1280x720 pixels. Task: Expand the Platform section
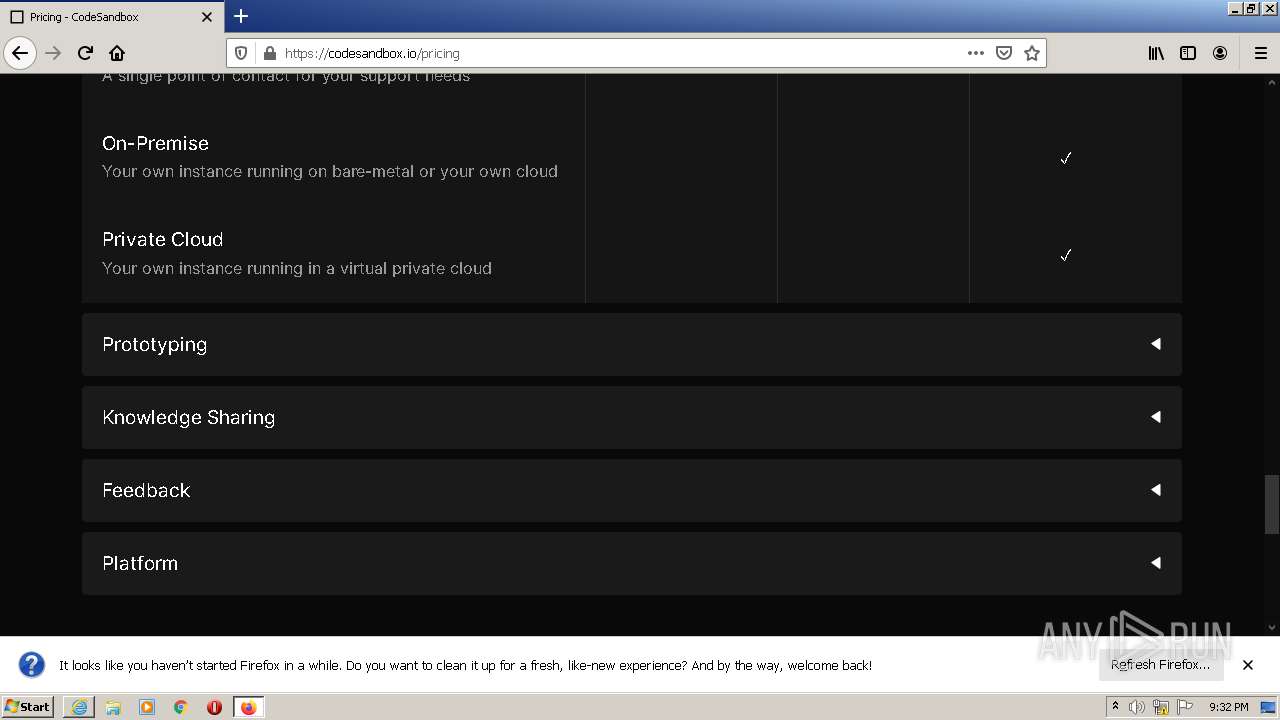pos(632,563)
